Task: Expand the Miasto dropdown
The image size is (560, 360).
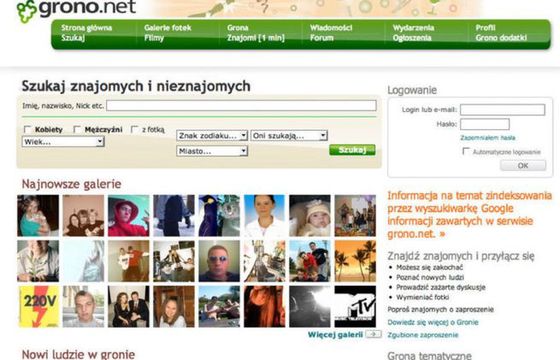Action: point(212,151)
